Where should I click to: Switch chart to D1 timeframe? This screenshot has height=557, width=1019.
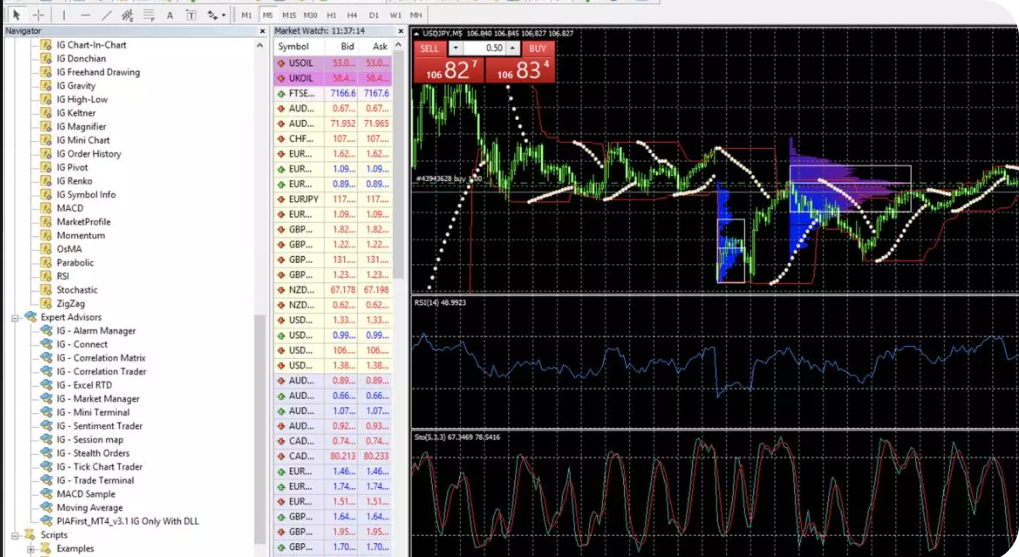coord(374,15)
